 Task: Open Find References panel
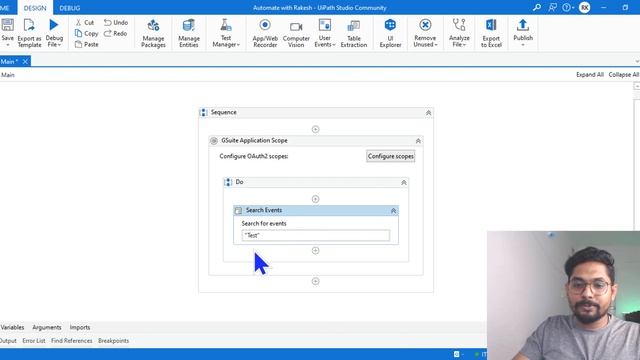[72, 340]
